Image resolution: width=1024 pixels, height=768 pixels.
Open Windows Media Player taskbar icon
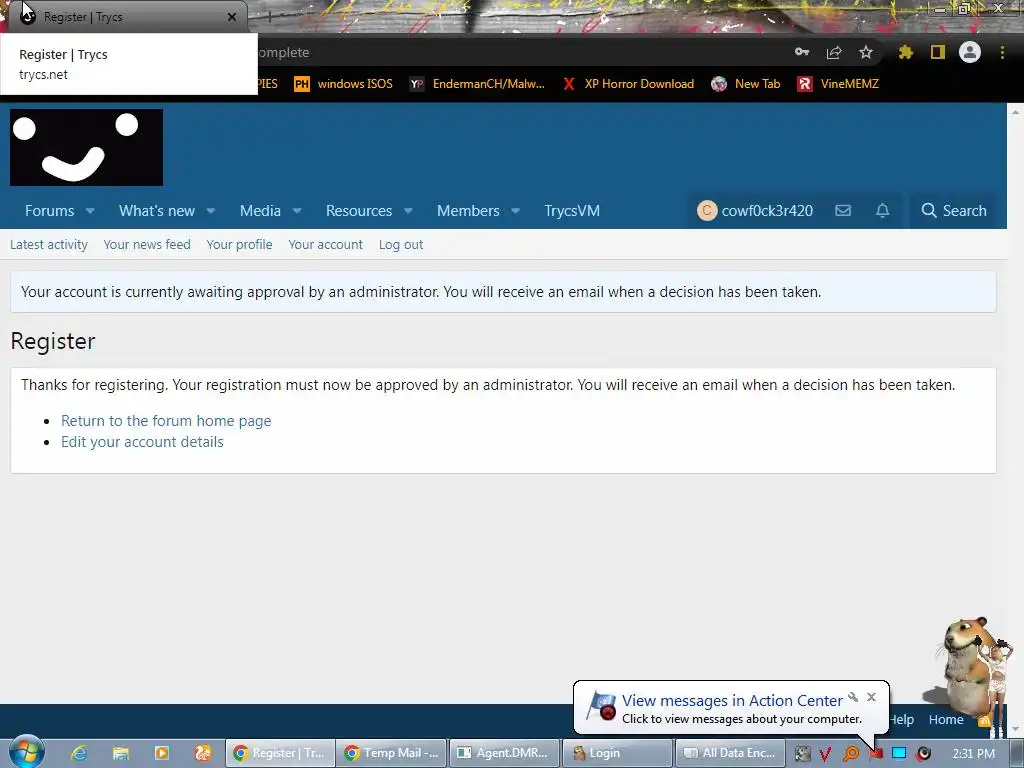point(161,753)
